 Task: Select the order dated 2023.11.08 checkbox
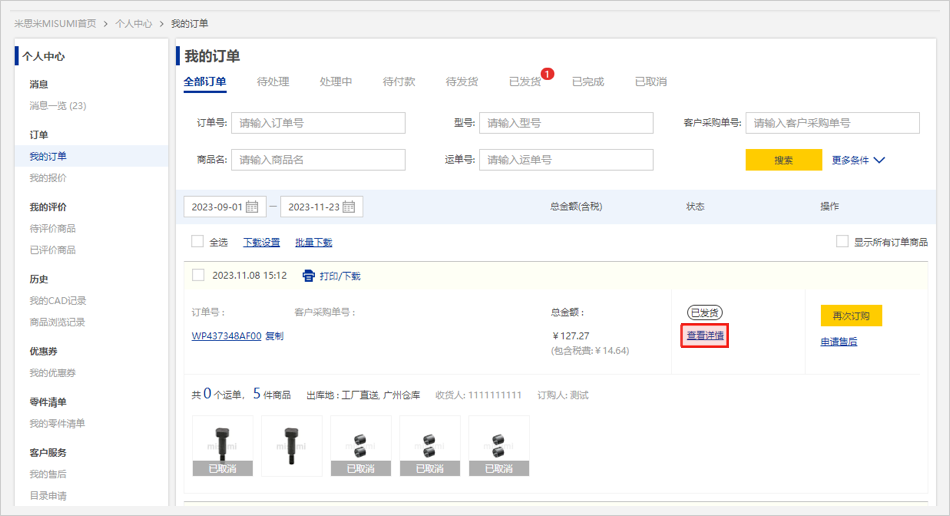[198, 275]
